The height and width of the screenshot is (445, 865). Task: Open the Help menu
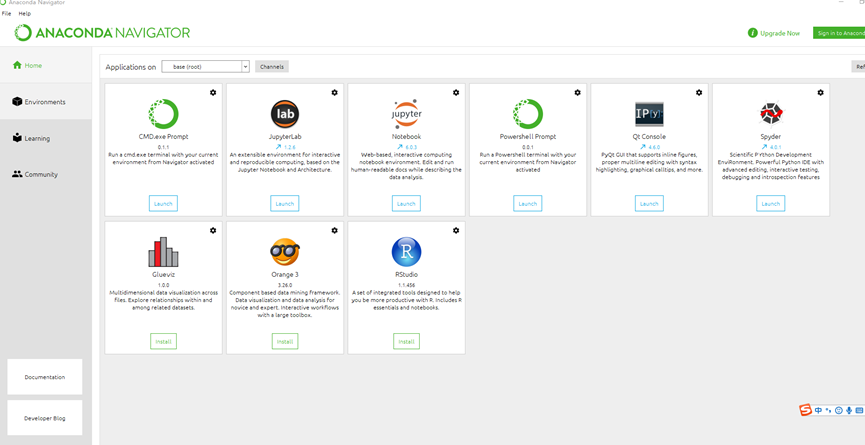[25, 13]
